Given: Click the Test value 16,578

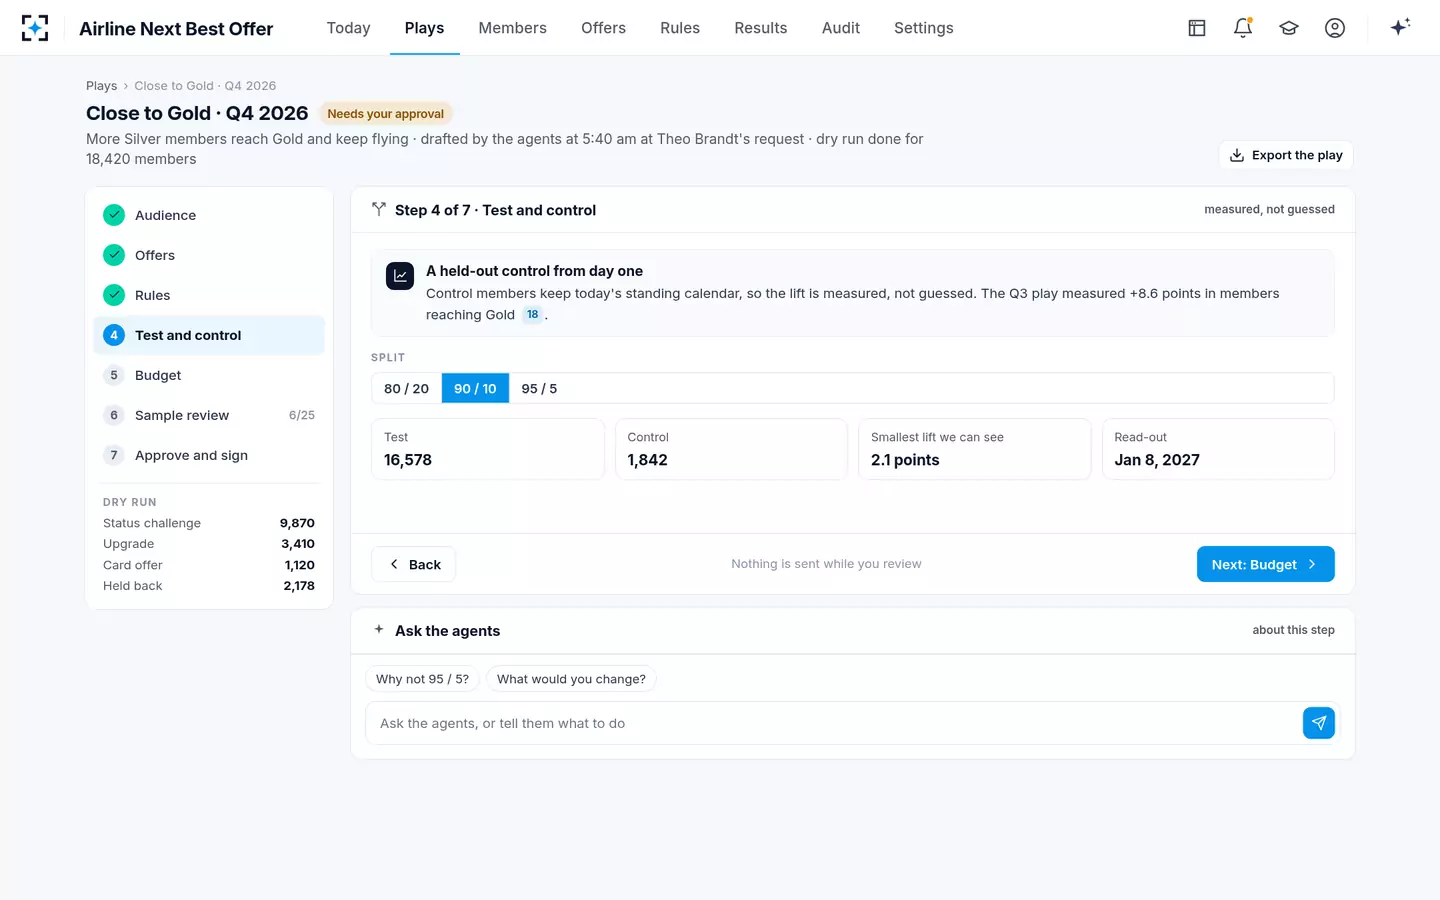Looking at the screenshot, I should click(408, 460).
